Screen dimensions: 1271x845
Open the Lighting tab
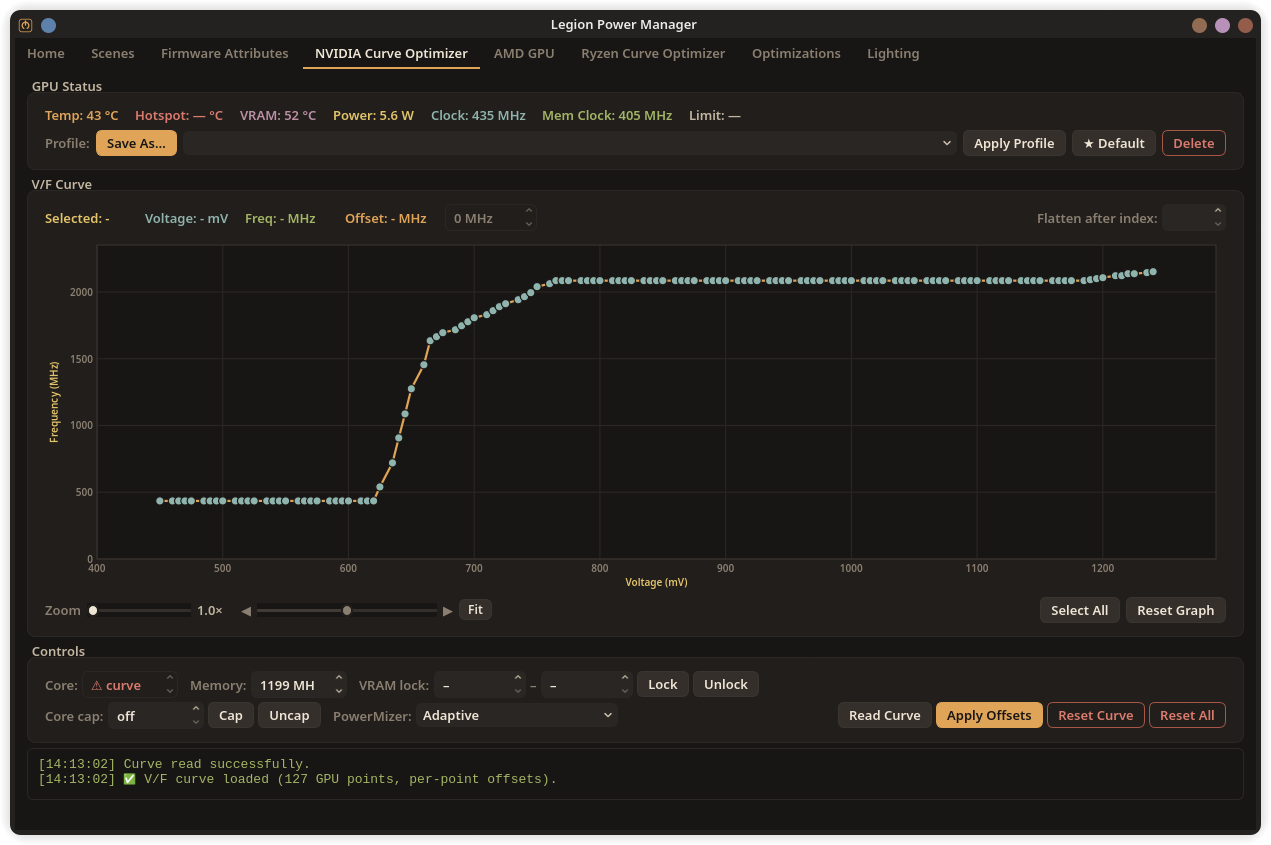point(893,54)
